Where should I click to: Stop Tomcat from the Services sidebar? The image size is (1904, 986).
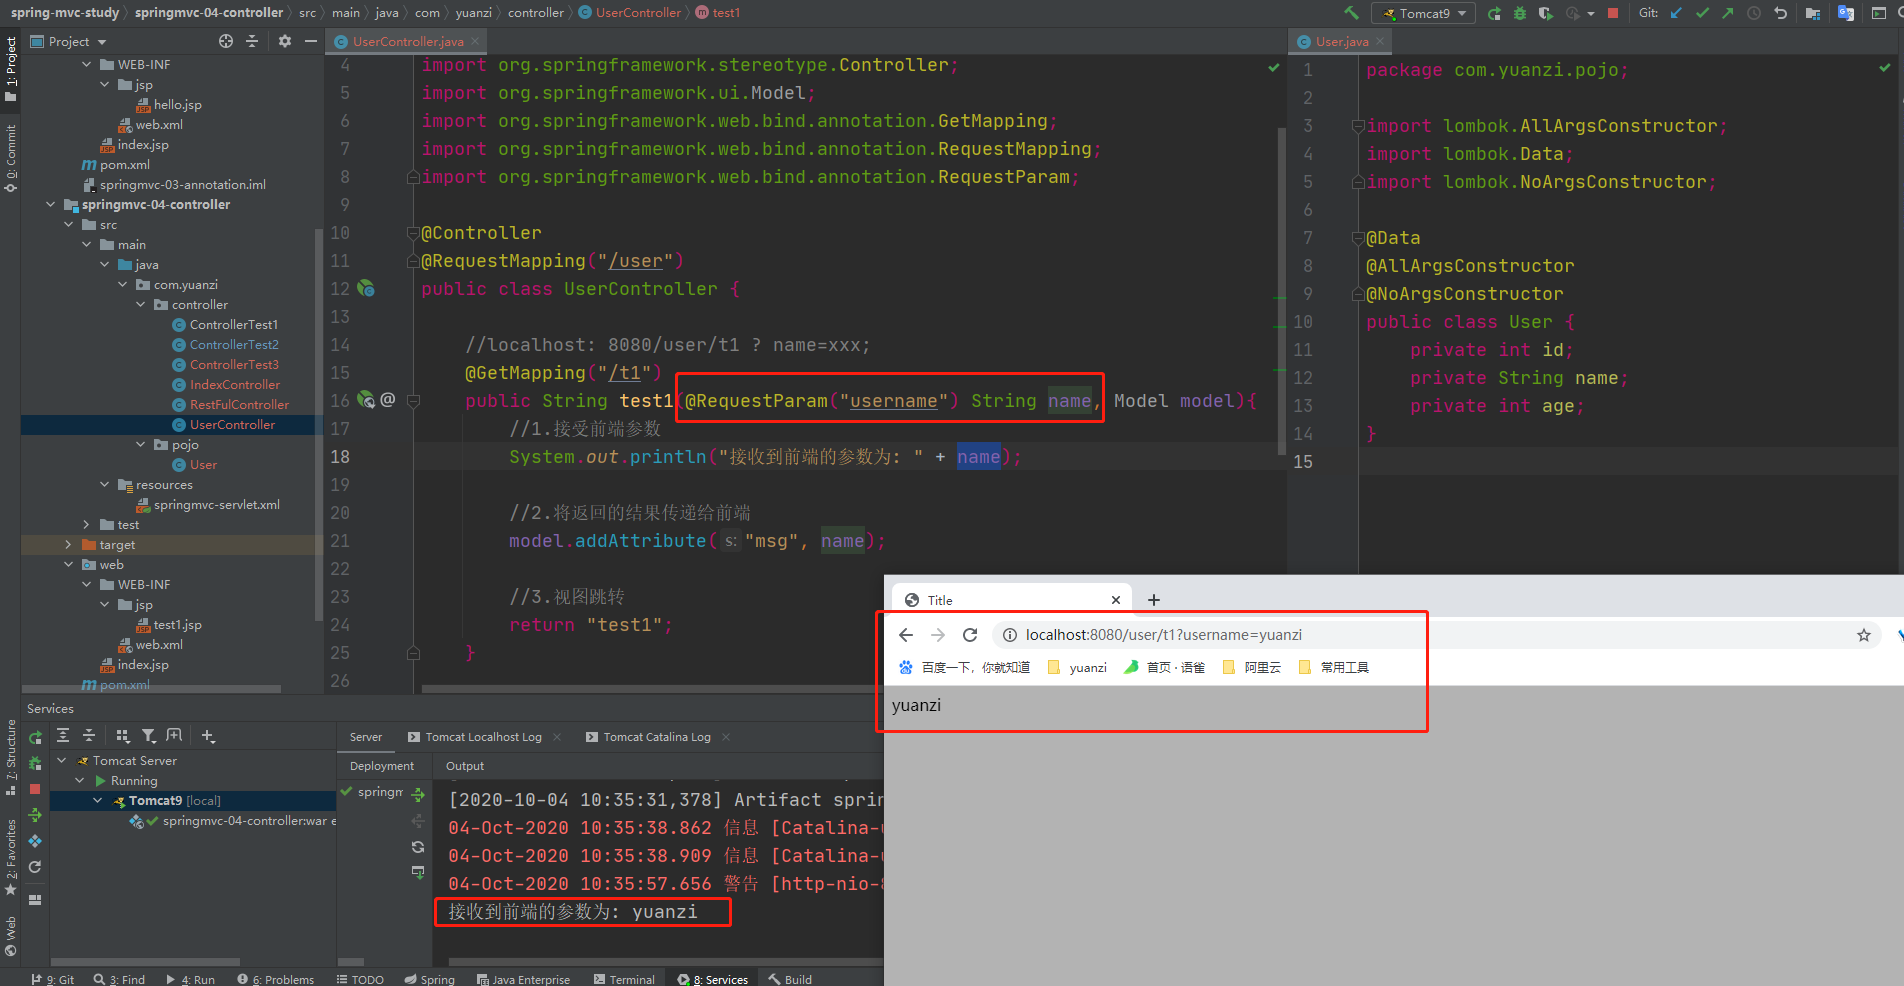coord(35,789)
